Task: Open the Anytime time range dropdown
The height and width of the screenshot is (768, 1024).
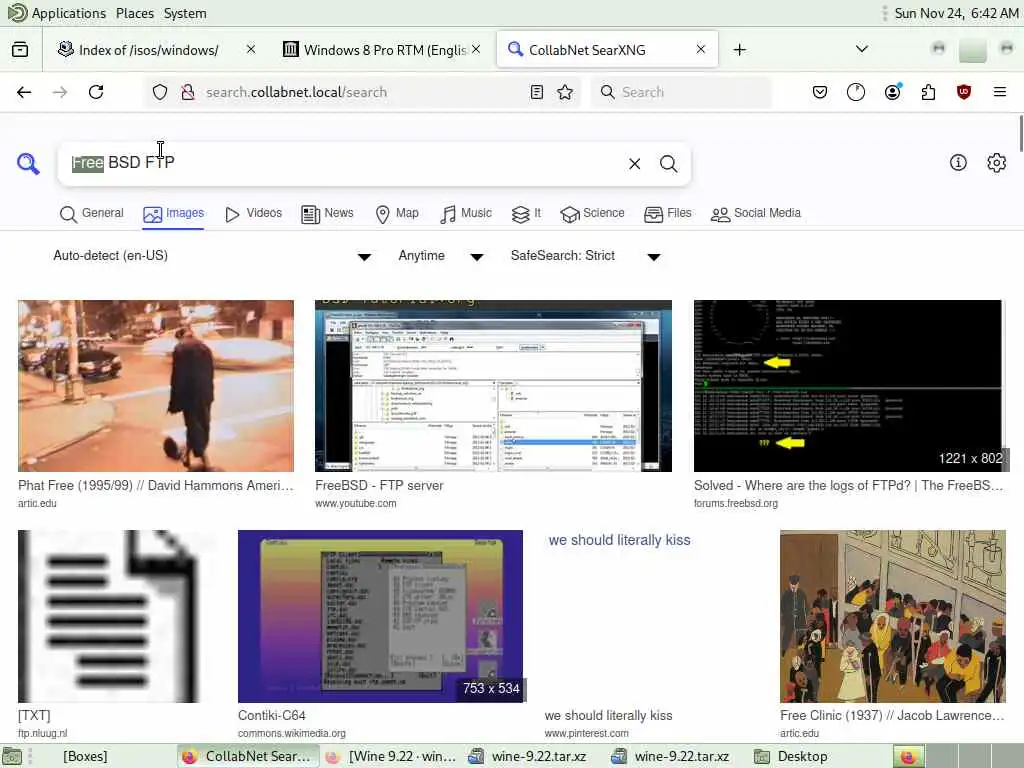Action: [x=440, y=256]
